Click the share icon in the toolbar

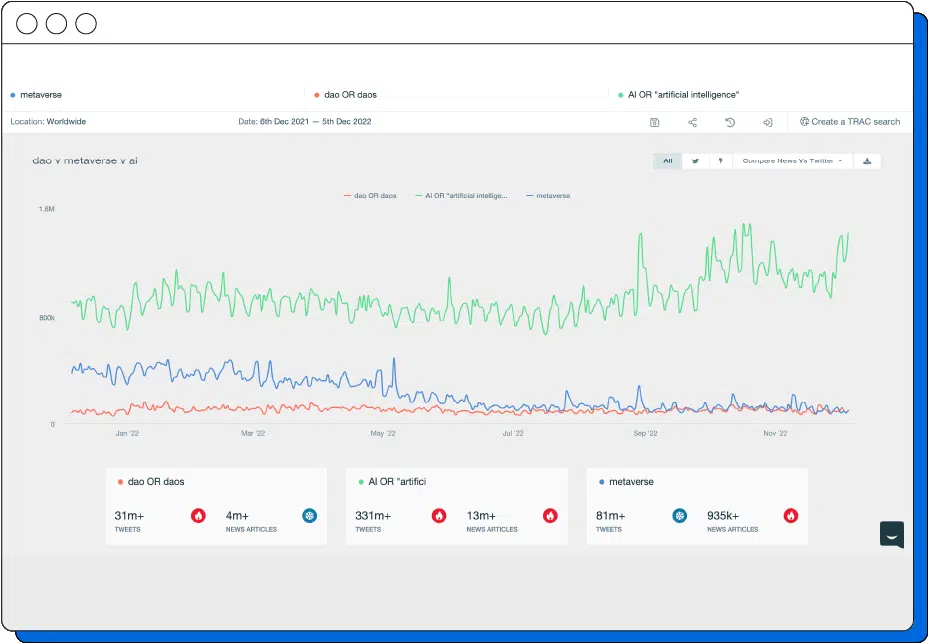coord(692,122)
